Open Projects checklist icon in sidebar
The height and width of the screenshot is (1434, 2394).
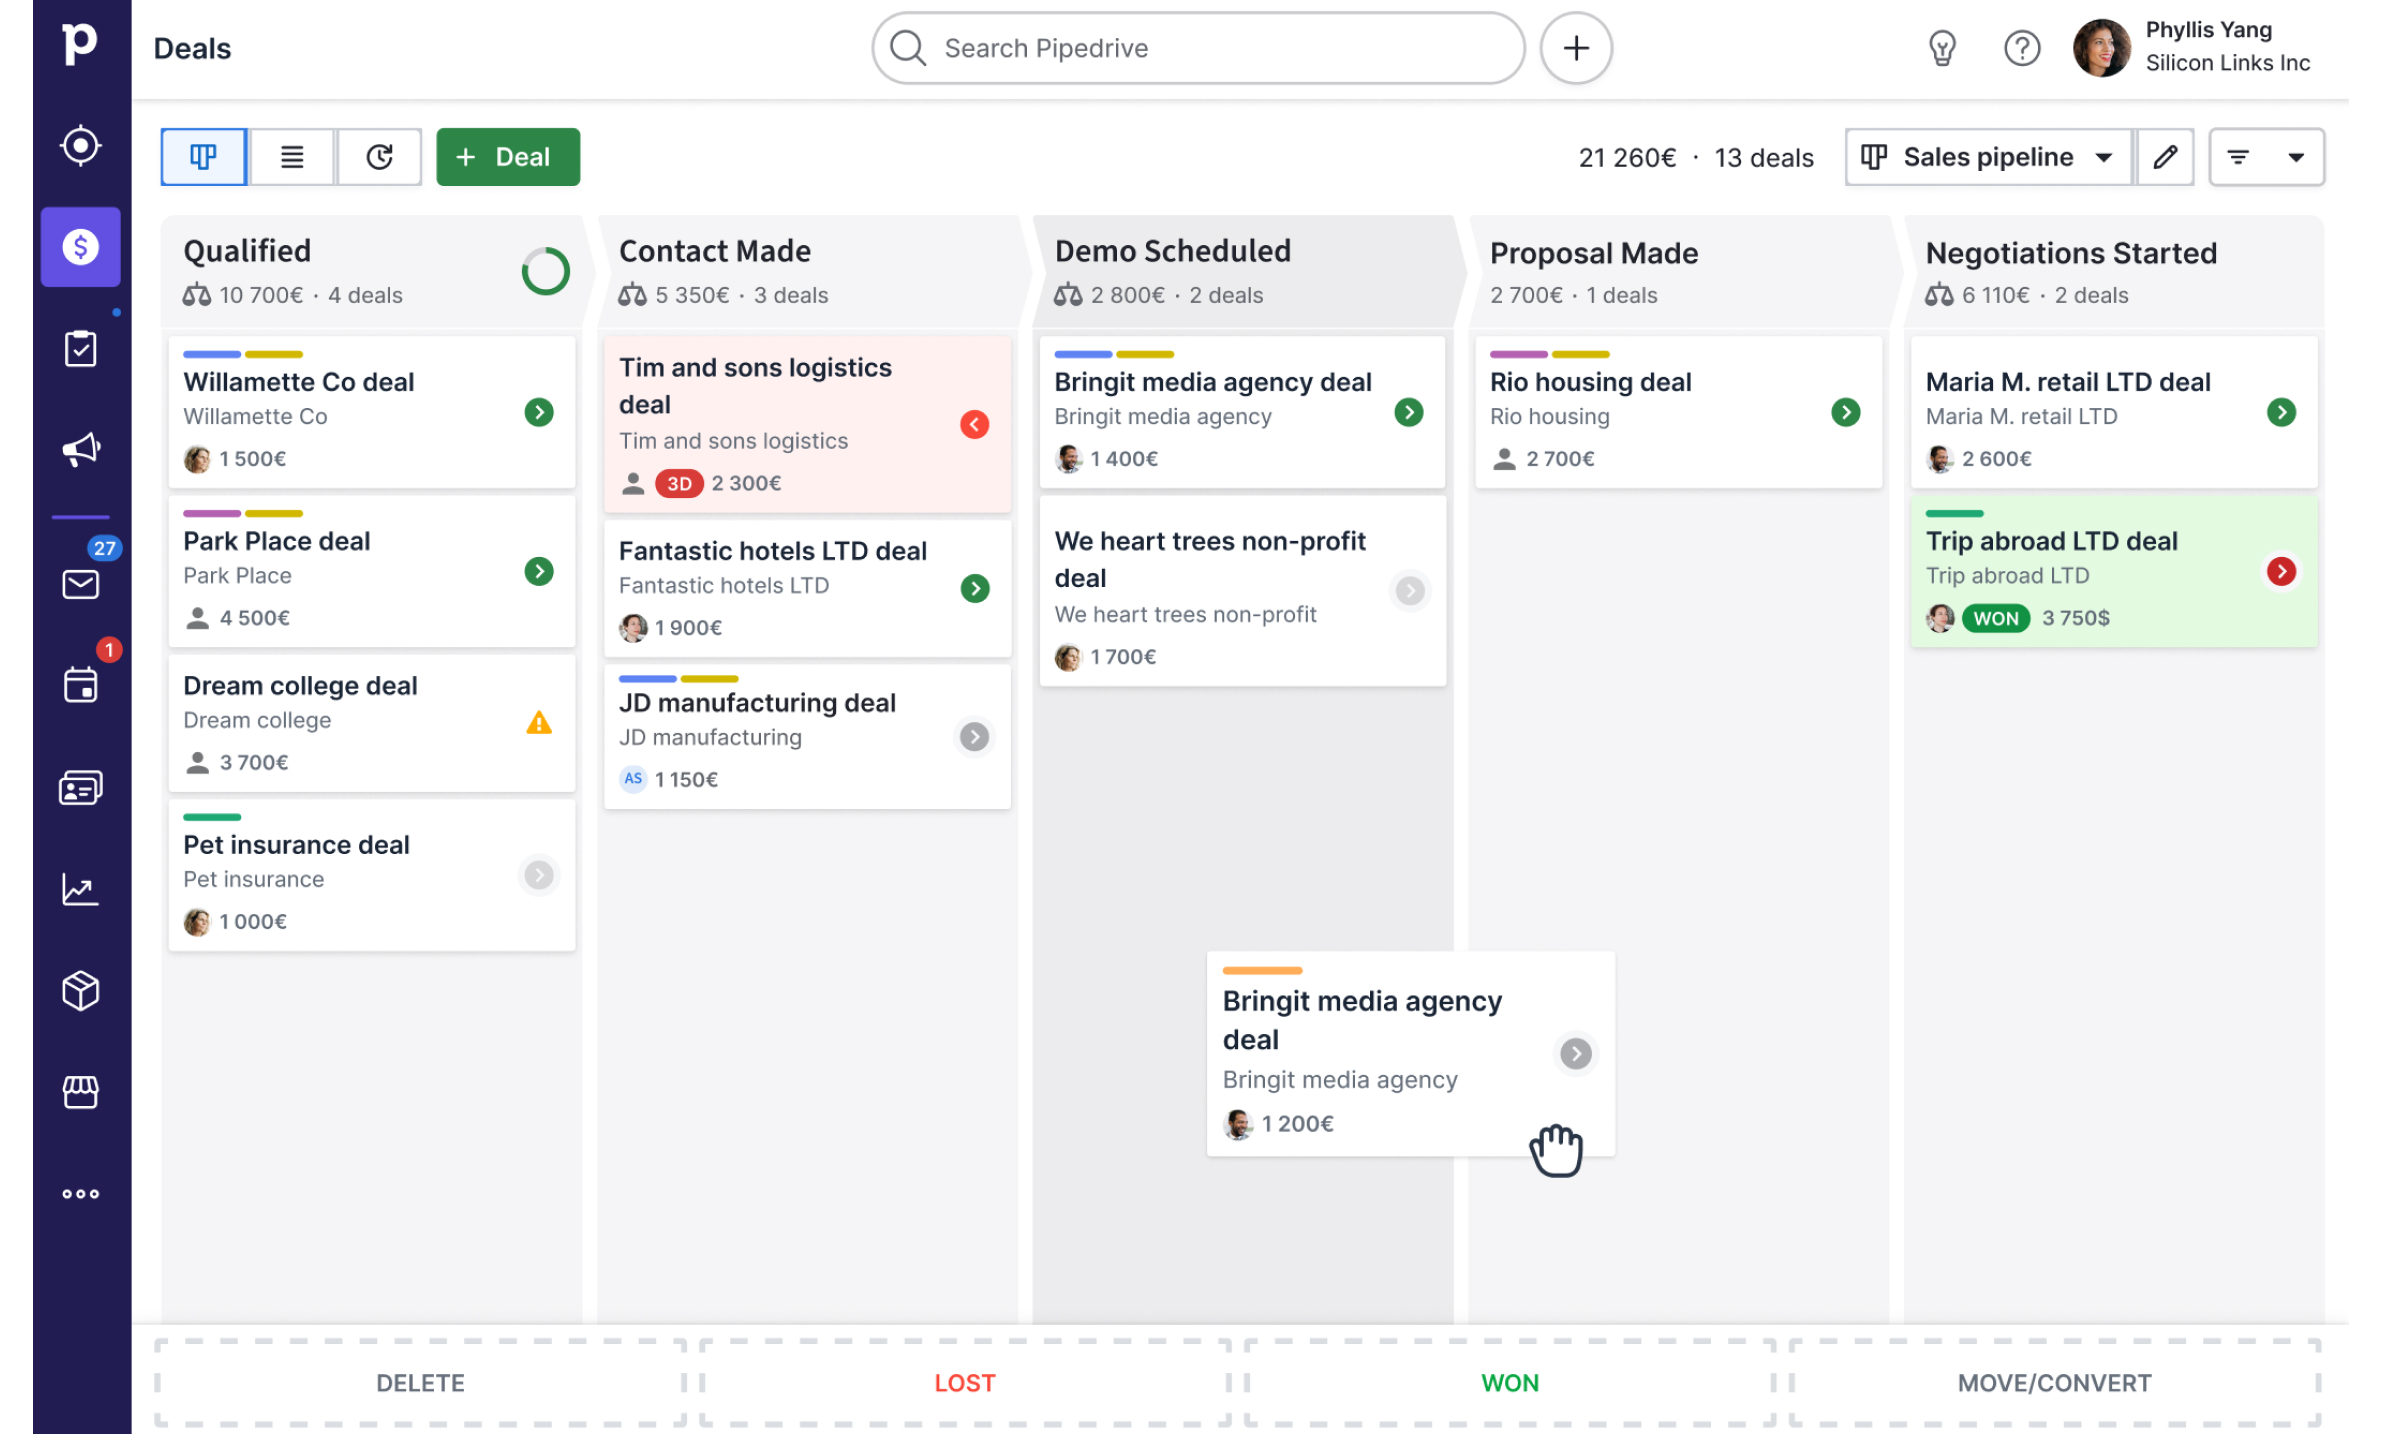80,349
